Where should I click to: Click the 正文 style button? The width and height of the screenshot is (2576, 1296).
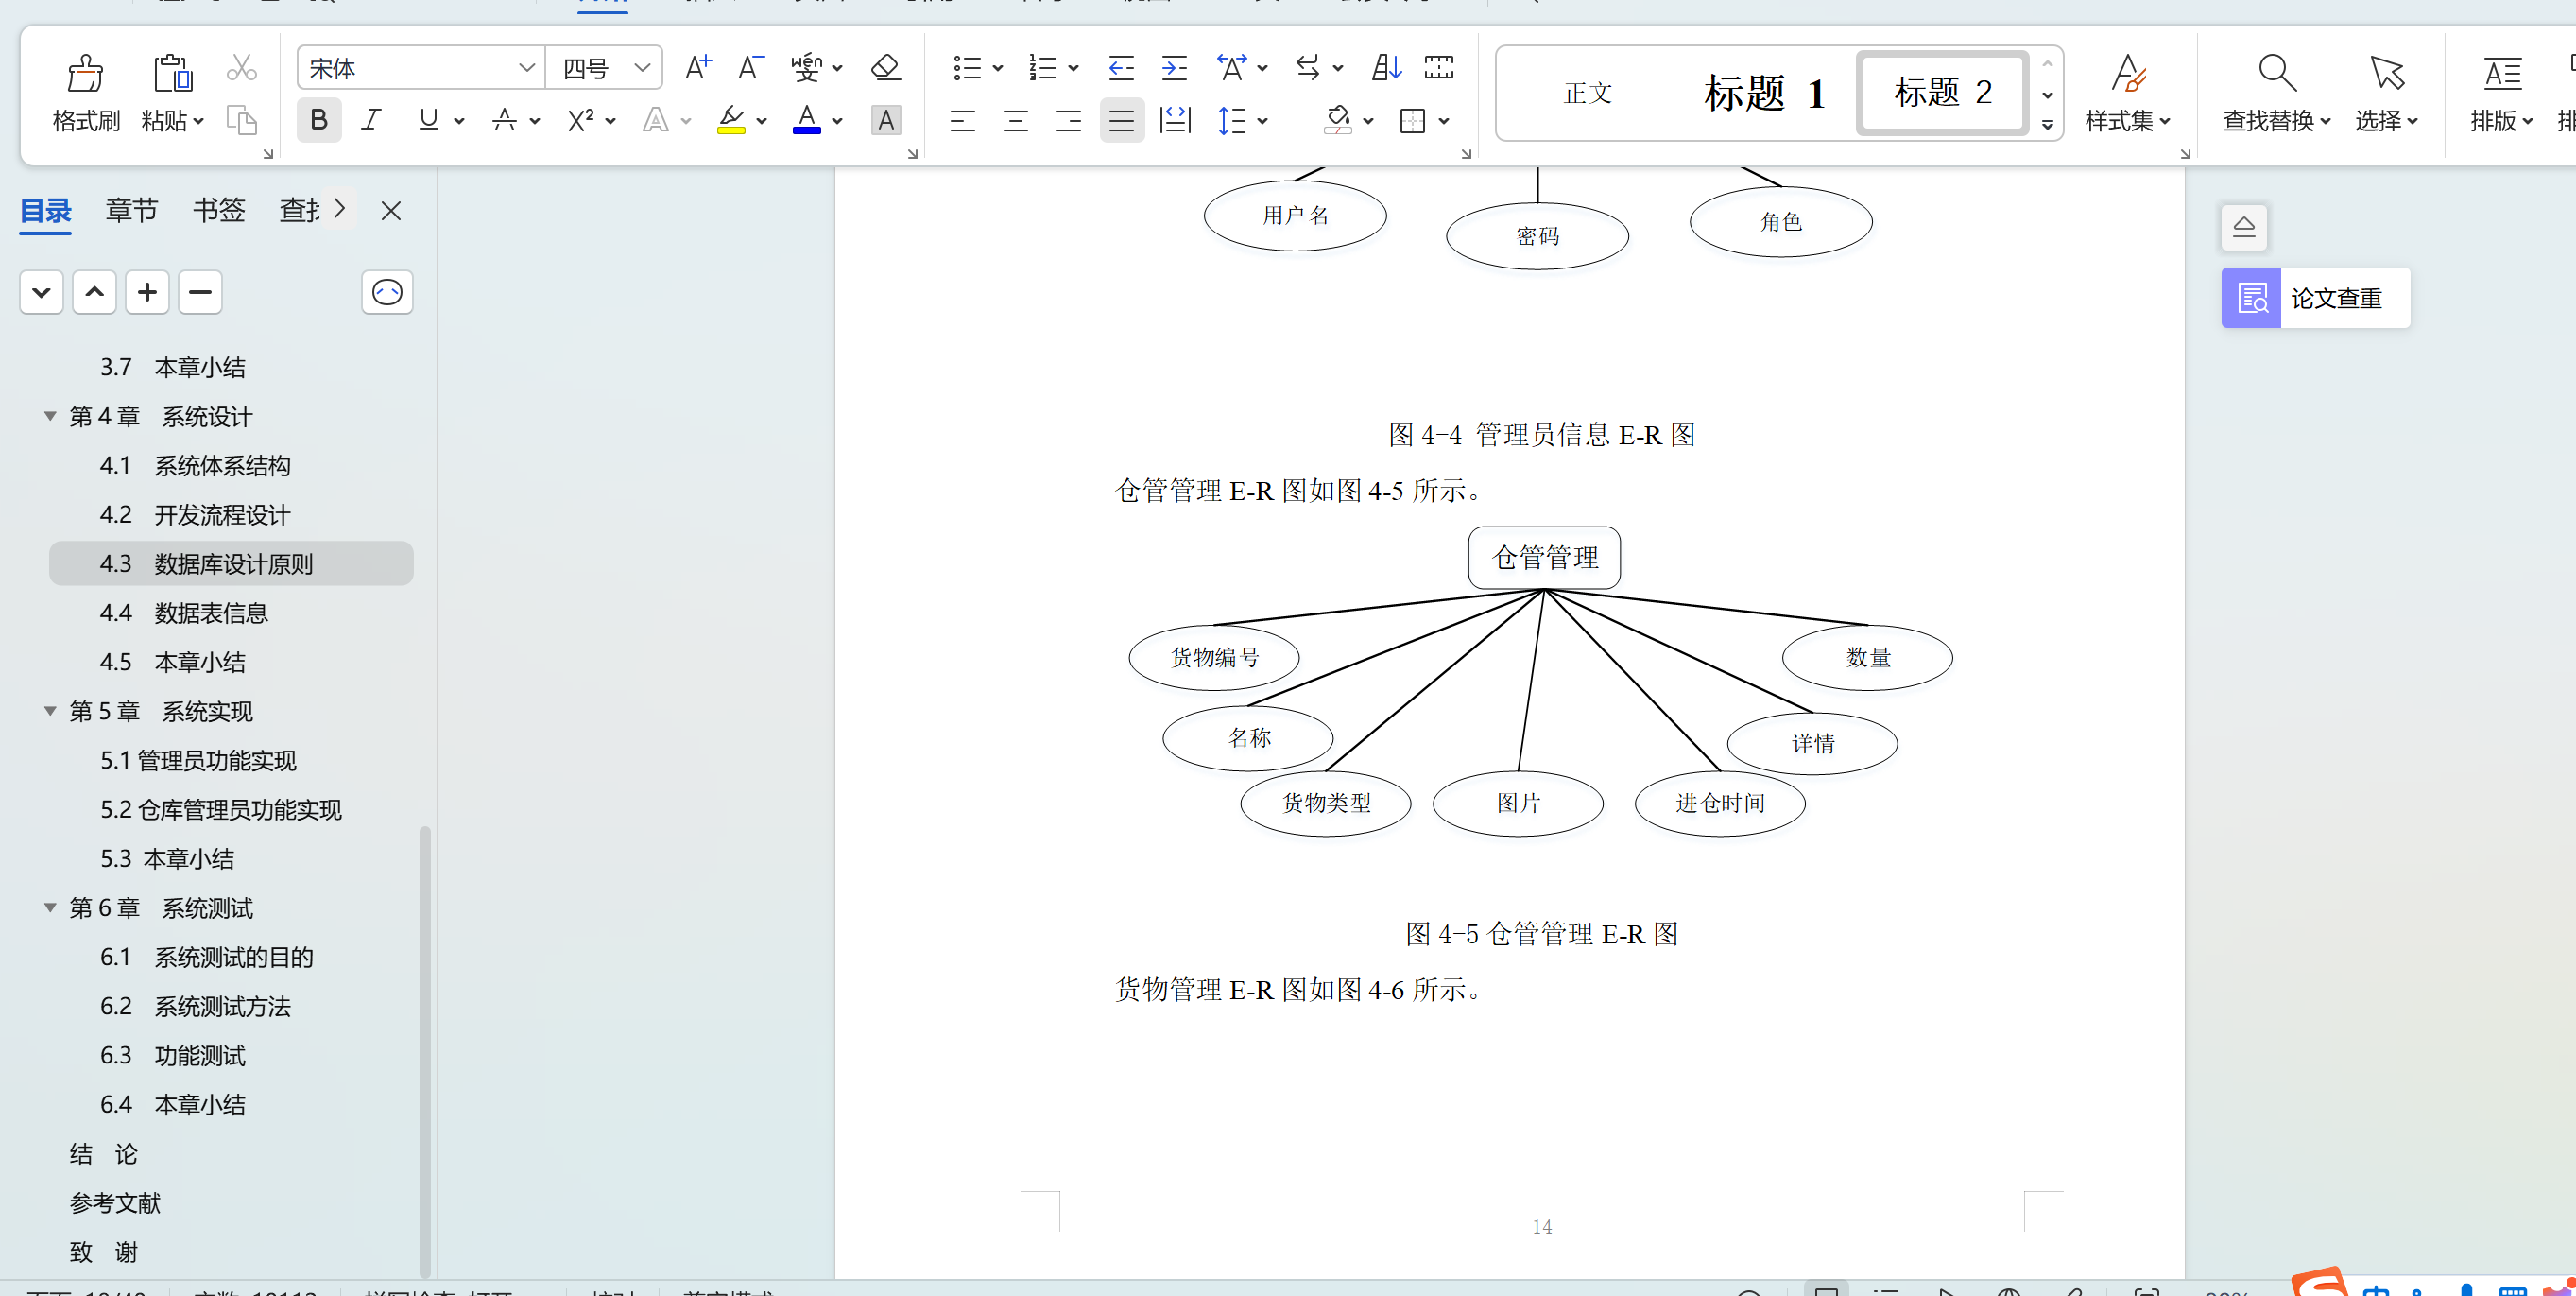coord(1588,93)
